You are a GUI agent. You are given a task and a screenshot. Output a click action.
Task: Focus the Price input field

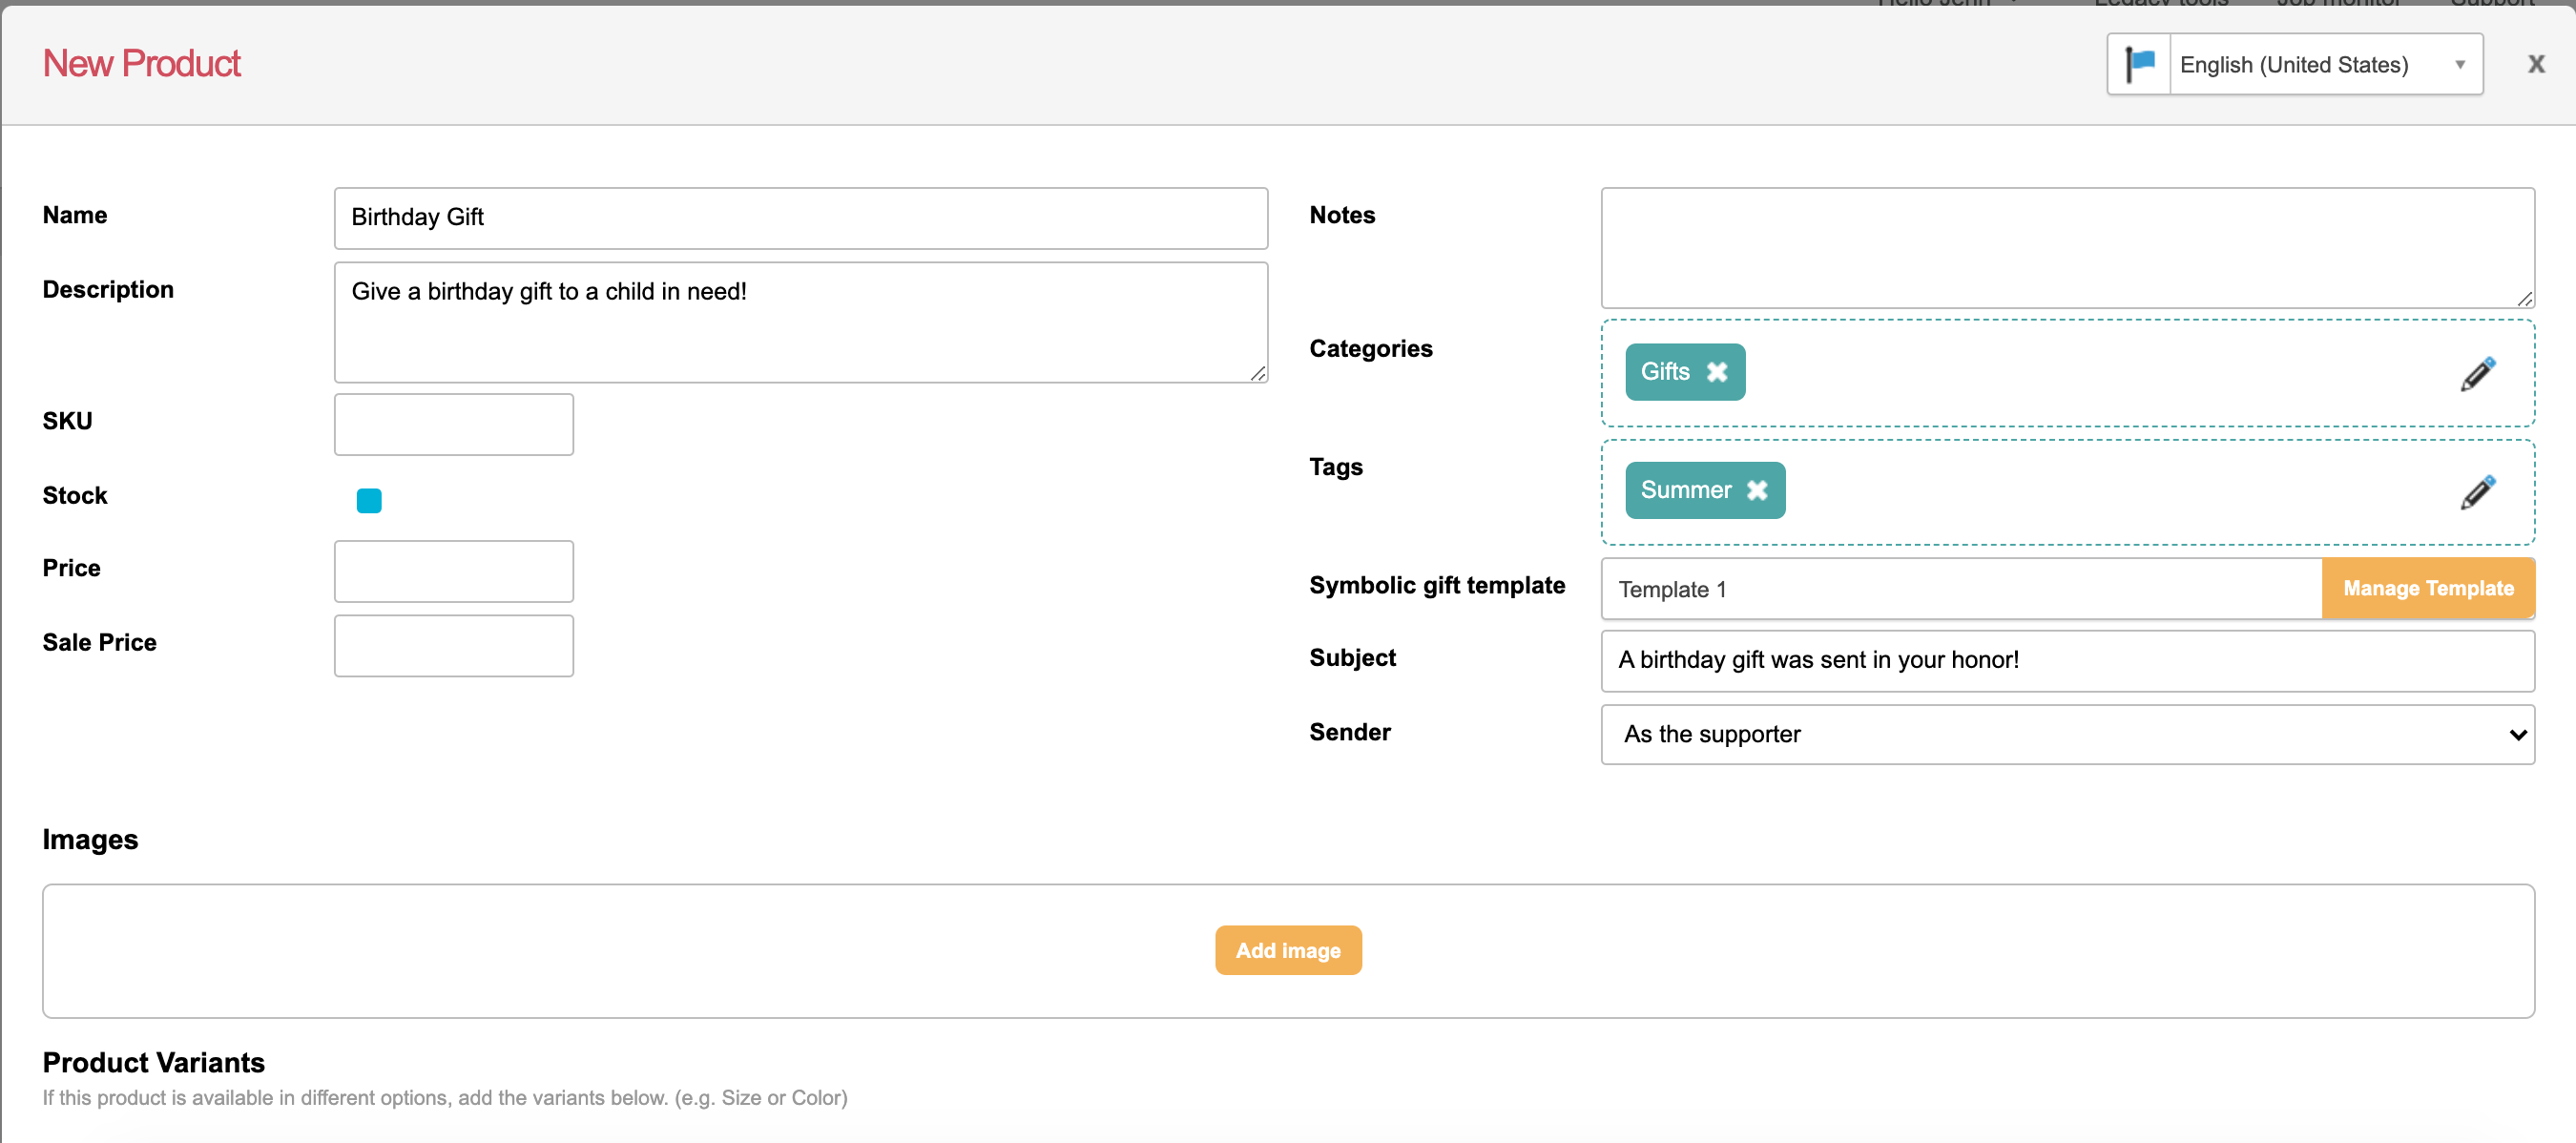[453, 571]
